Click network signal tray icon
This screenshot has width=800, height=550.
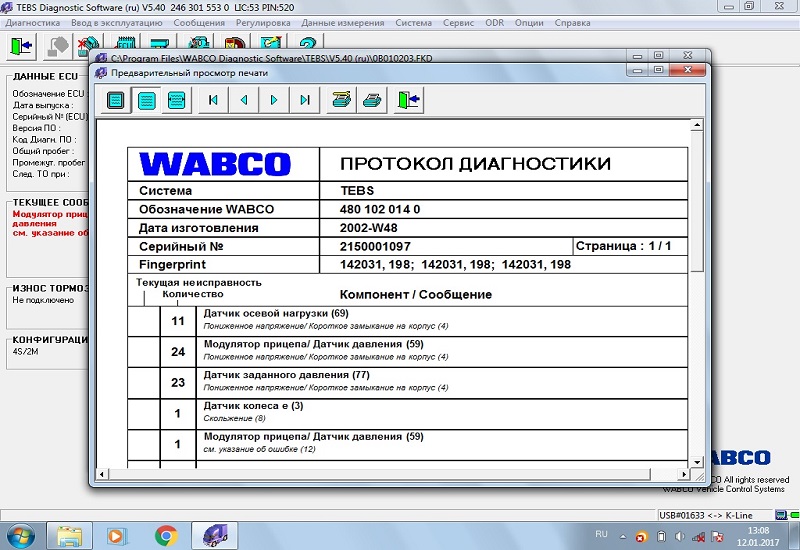699,536
